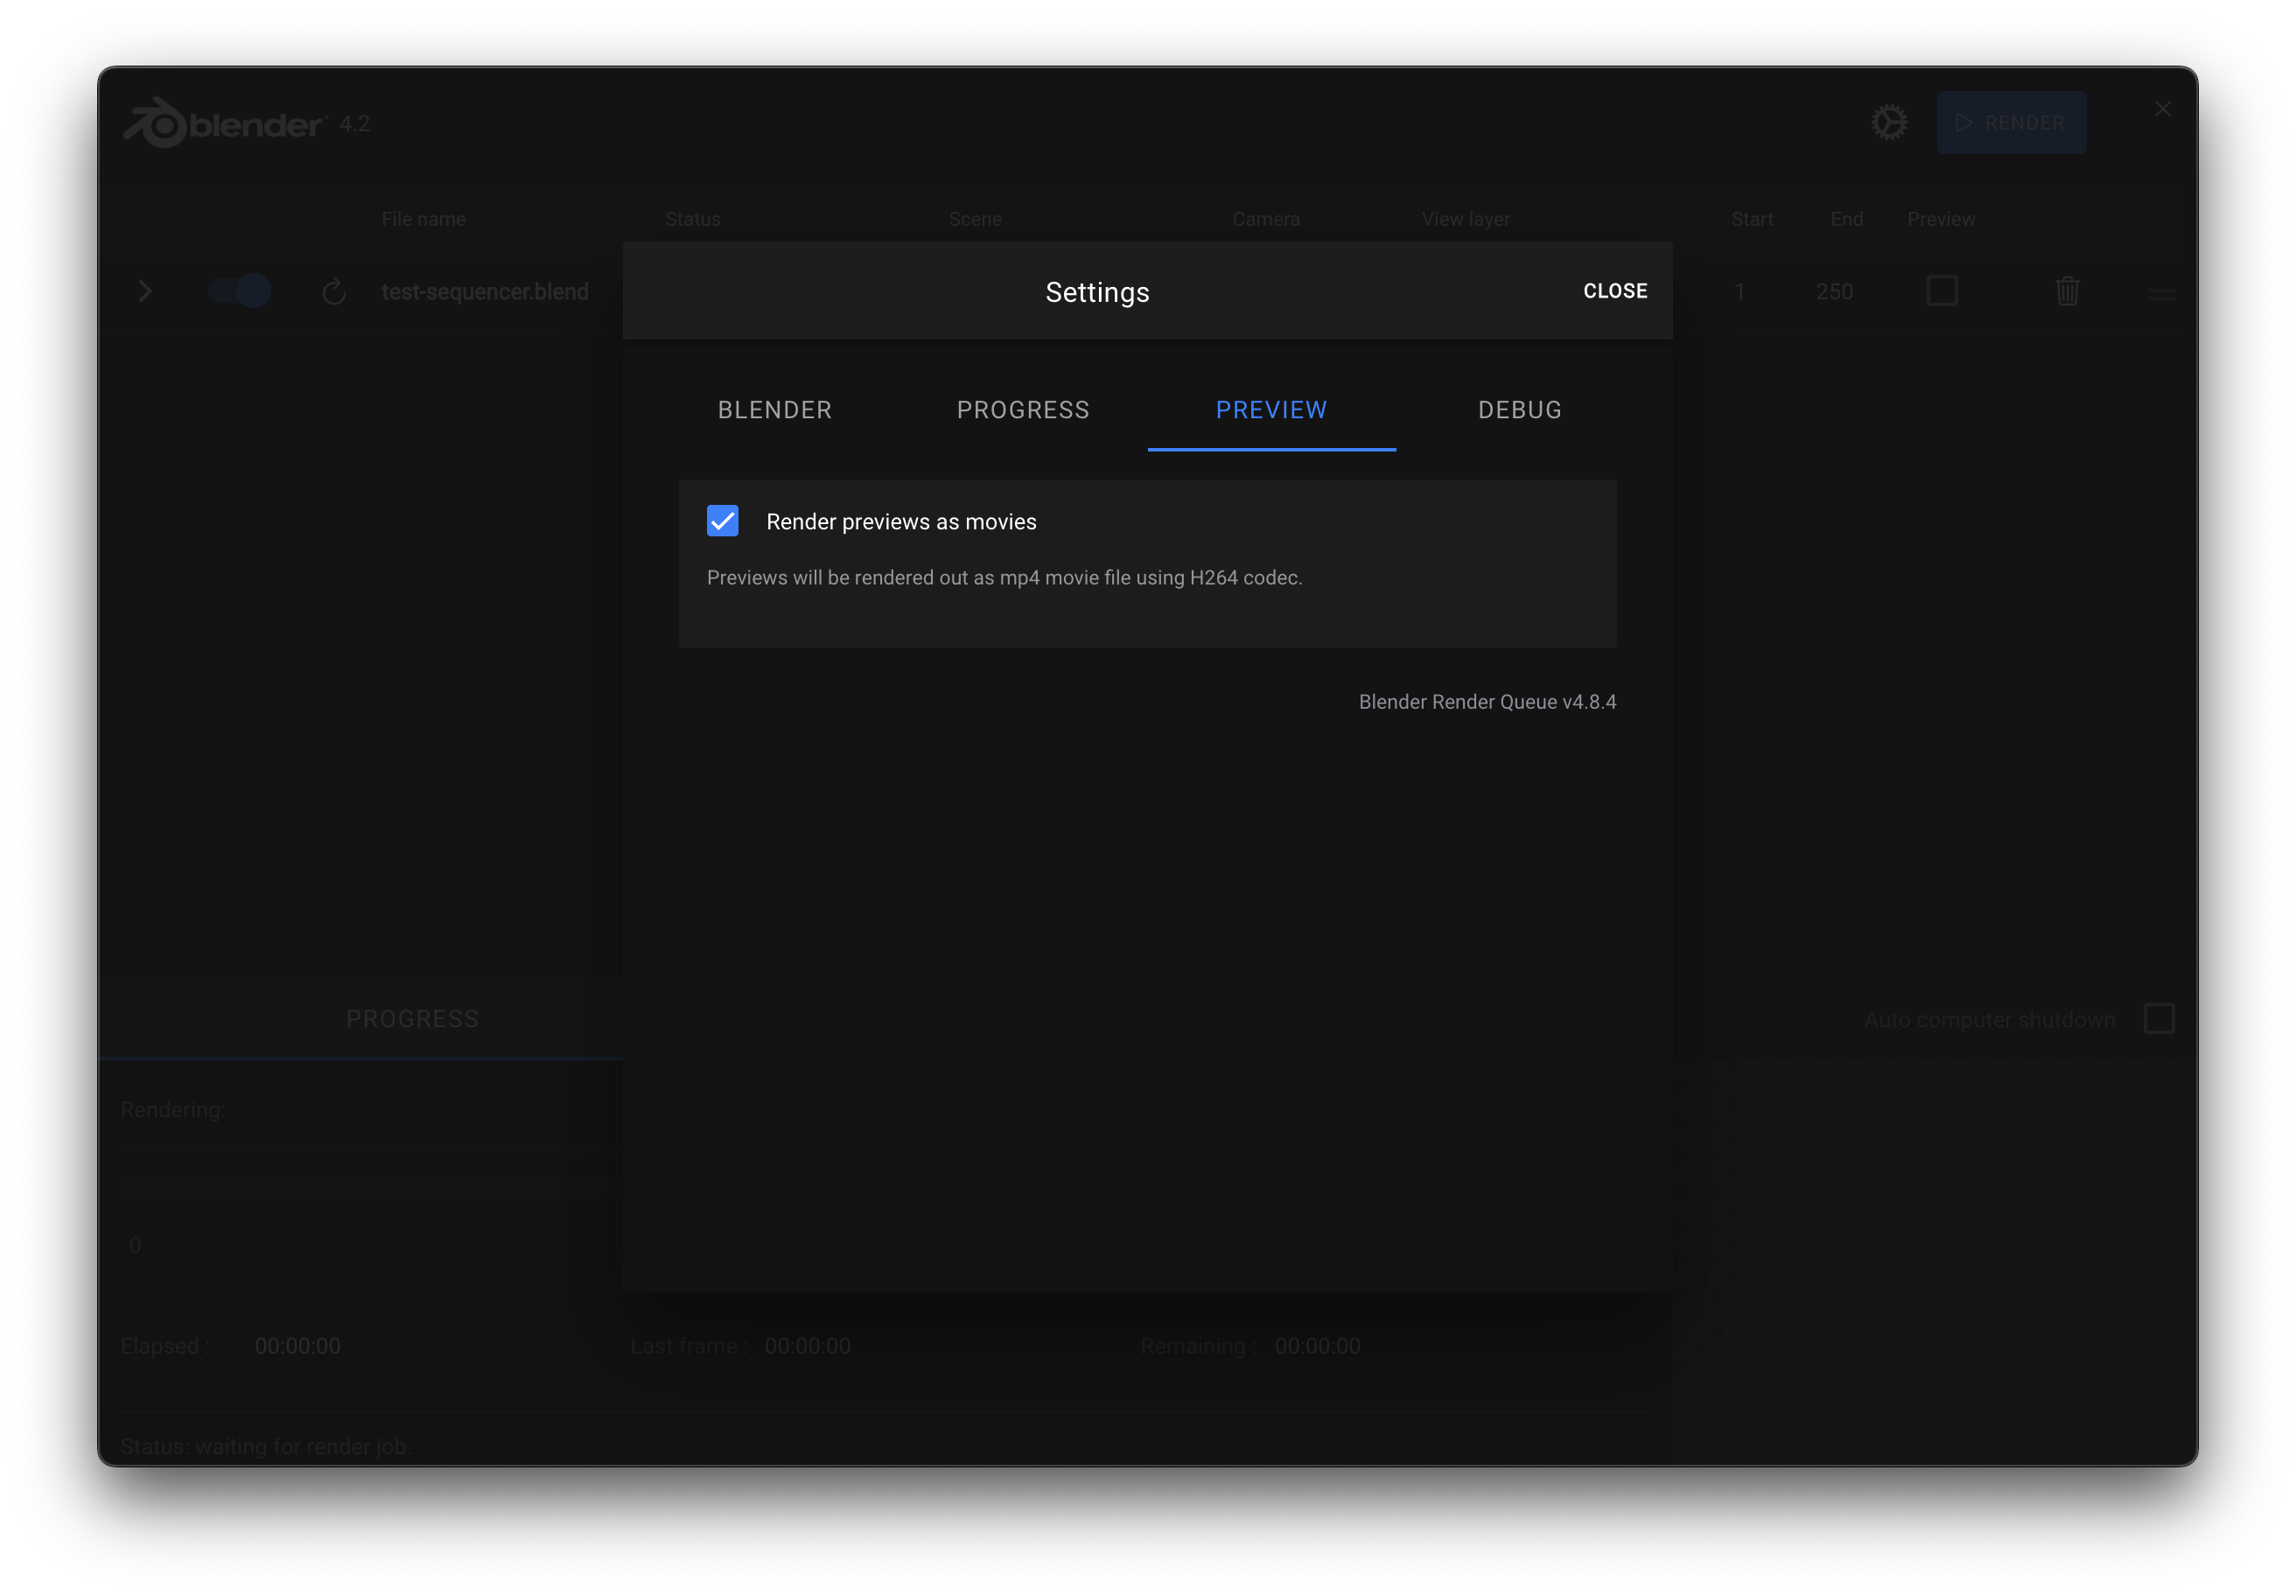The width and height of the screenshot is (2296, 1596).
Task: Click the Blender Render Queue v4.8.4 text
Action: pyautogui.click(x=1486, y=702)
